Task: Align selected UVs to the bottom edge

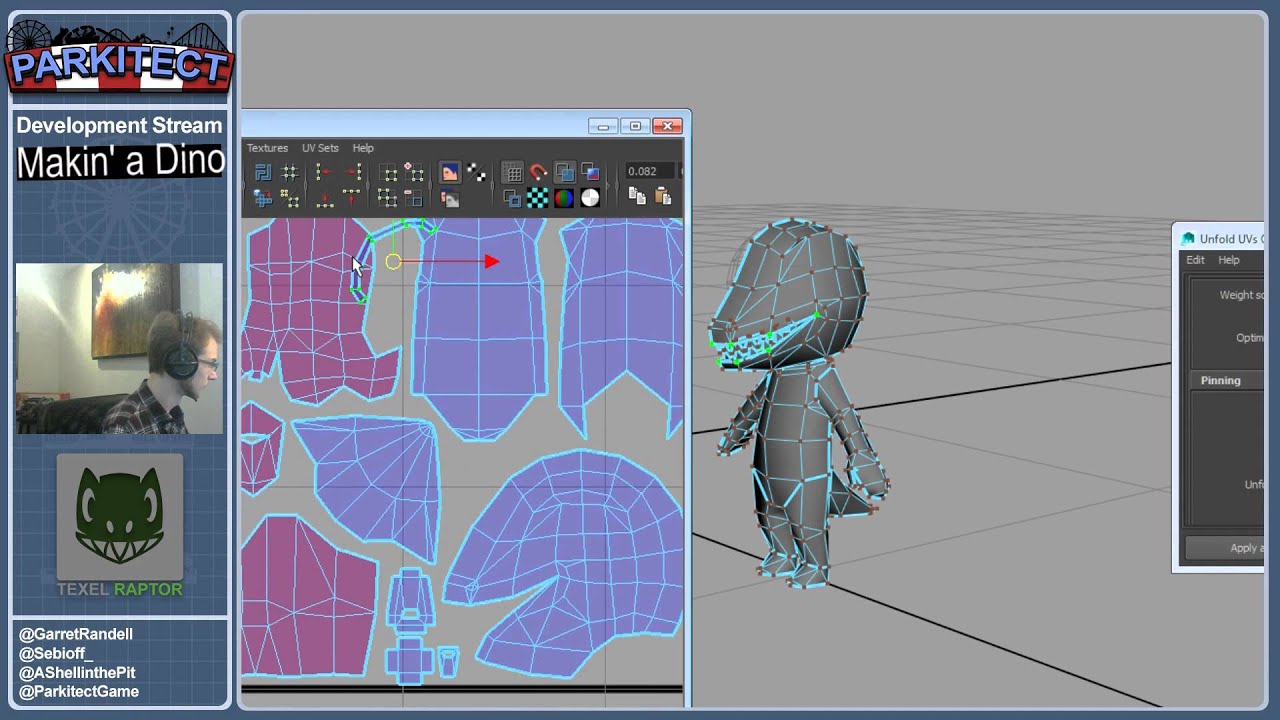Action: [x=324, y=198]
